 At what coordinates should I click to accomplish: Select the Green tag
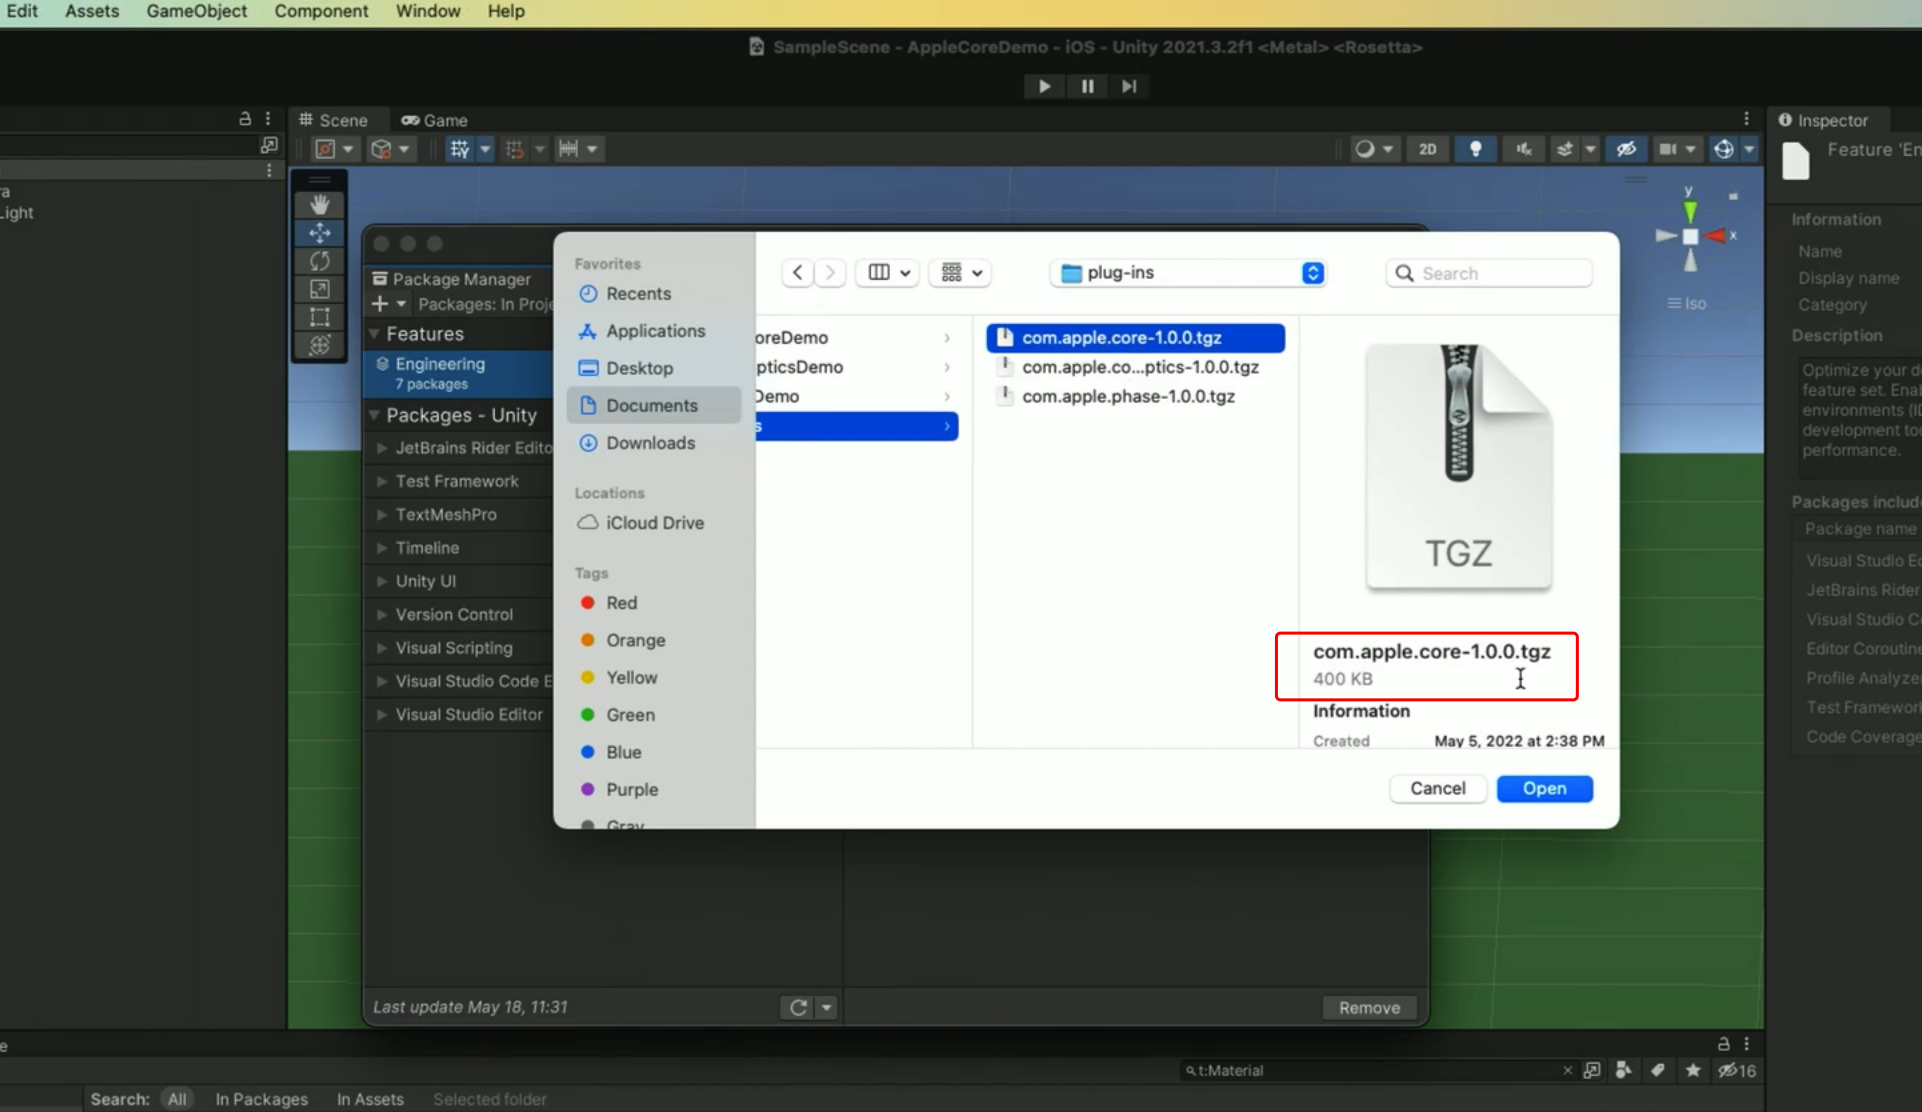tap(653, 715)
